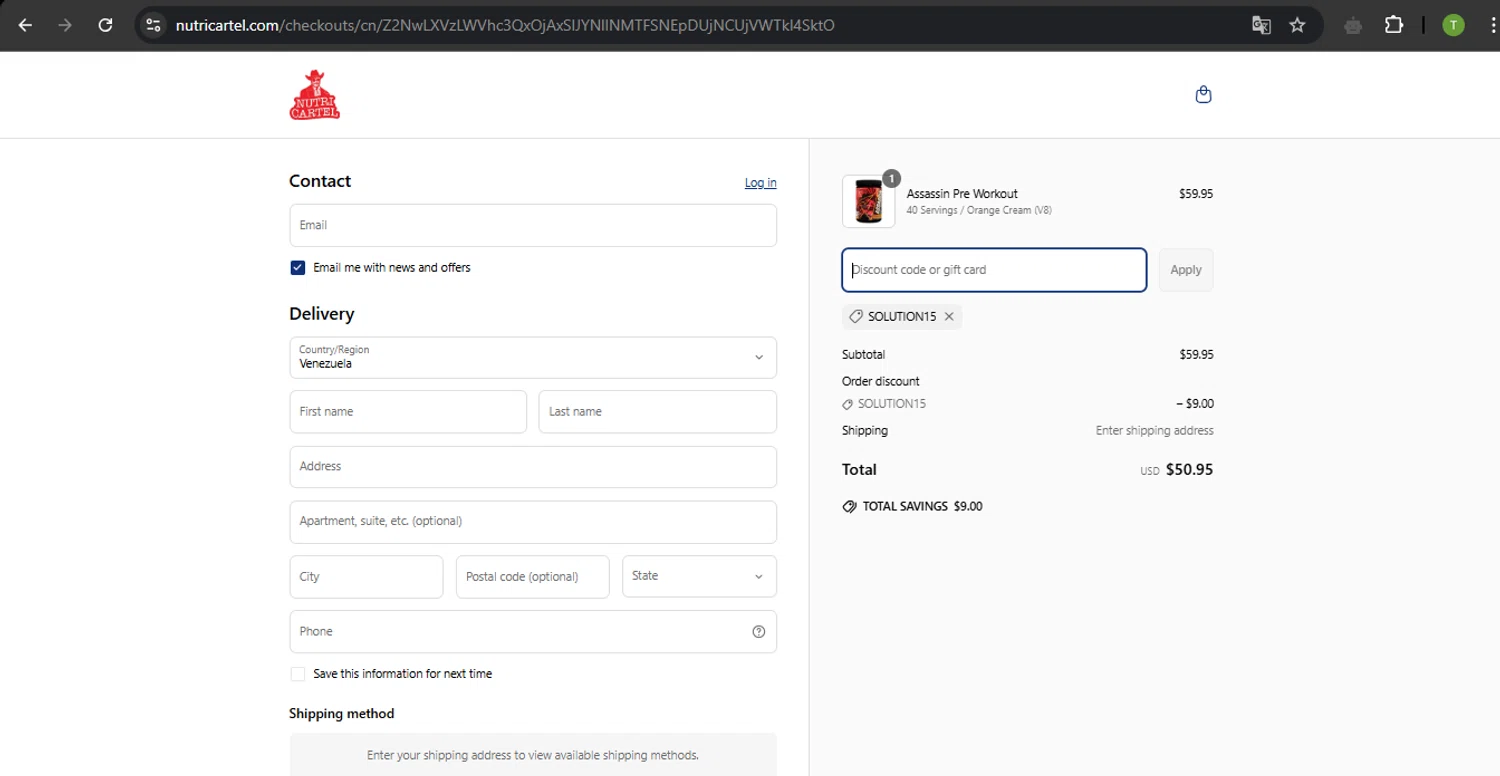Go forward in browser history
The height and width of the screenshot is (776, 1500).
pos(65,25)
